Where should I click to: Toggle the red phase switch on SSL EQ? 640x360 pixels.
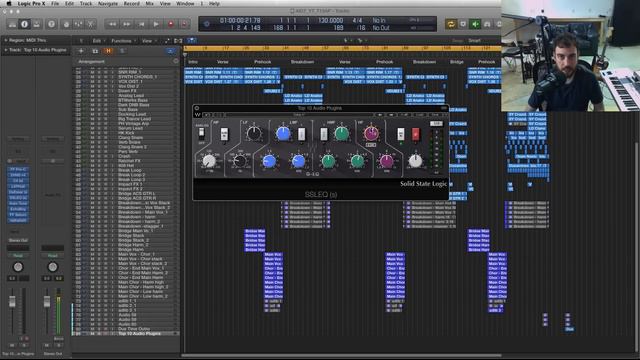pyautogui.click(x=416, y=134)
